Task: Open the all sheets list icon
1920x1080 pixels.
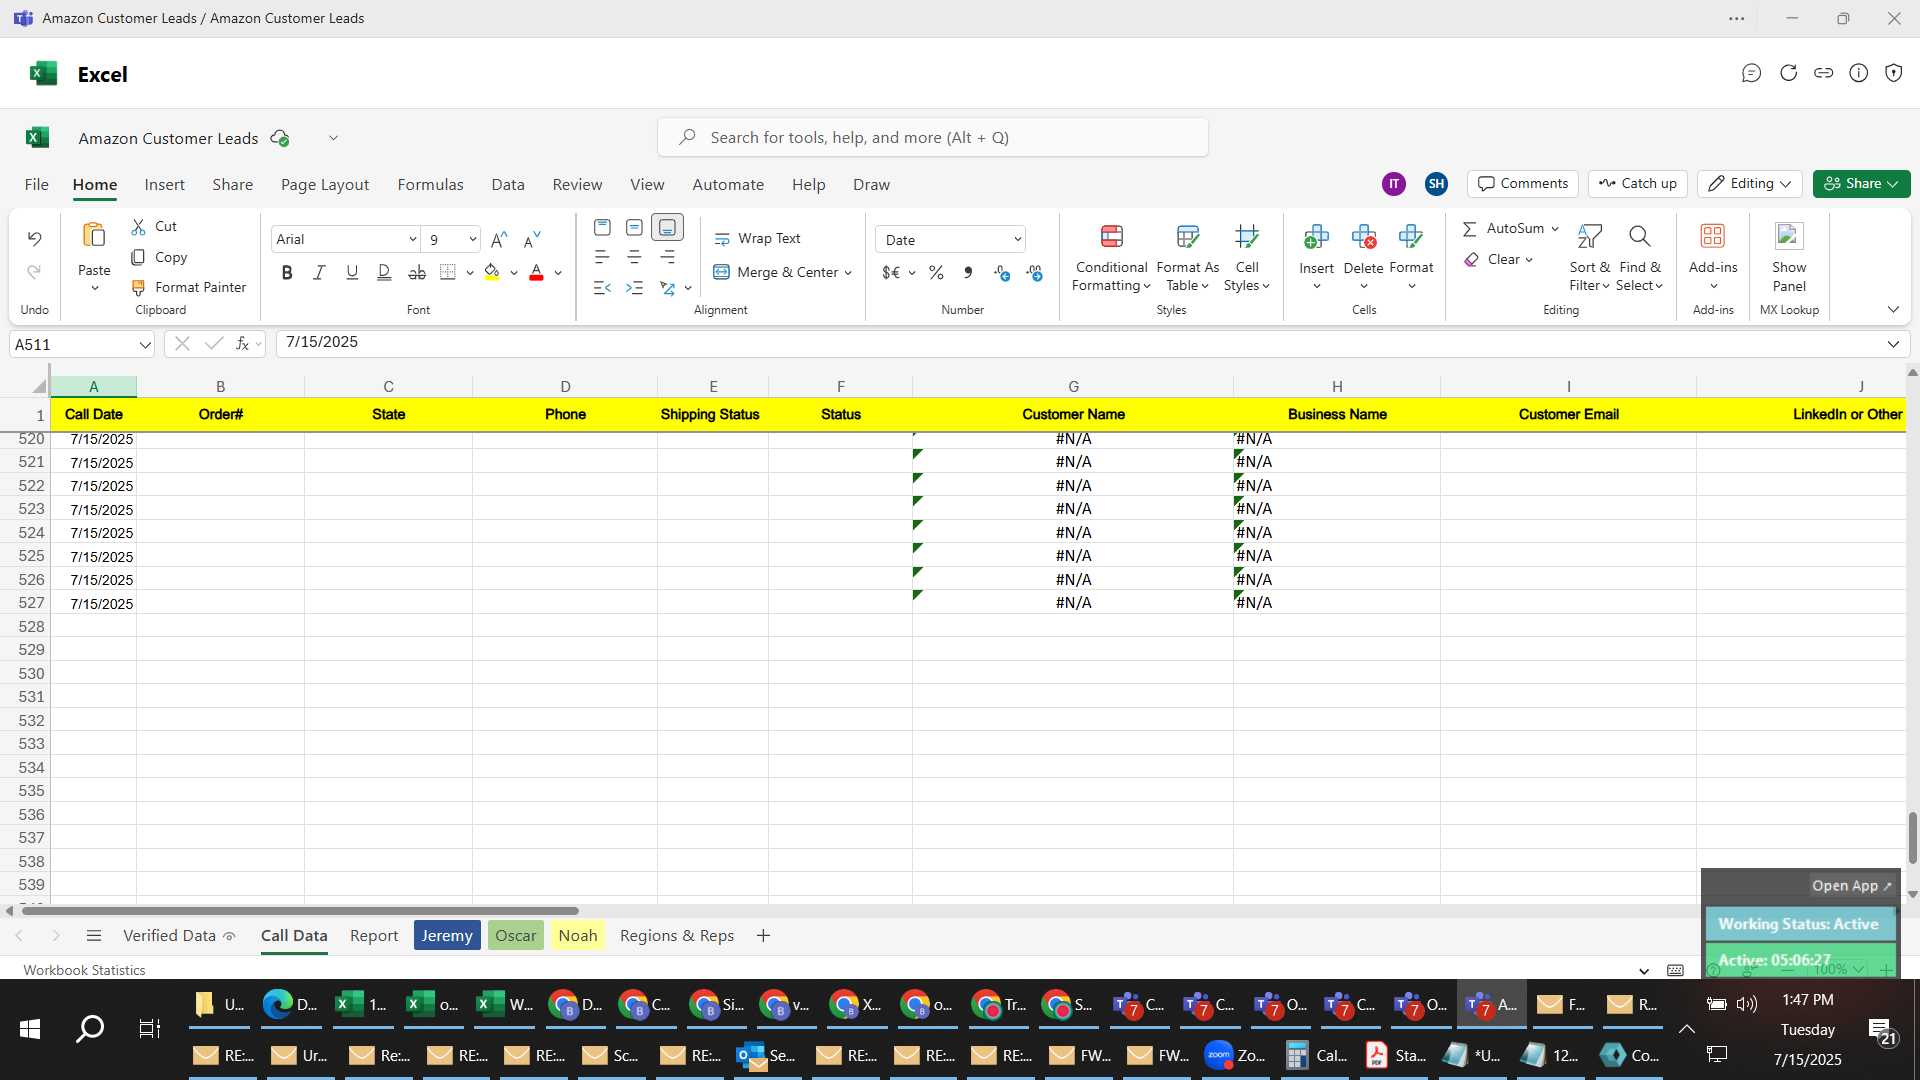Action: pyautogui.click(x=94, y=935)
